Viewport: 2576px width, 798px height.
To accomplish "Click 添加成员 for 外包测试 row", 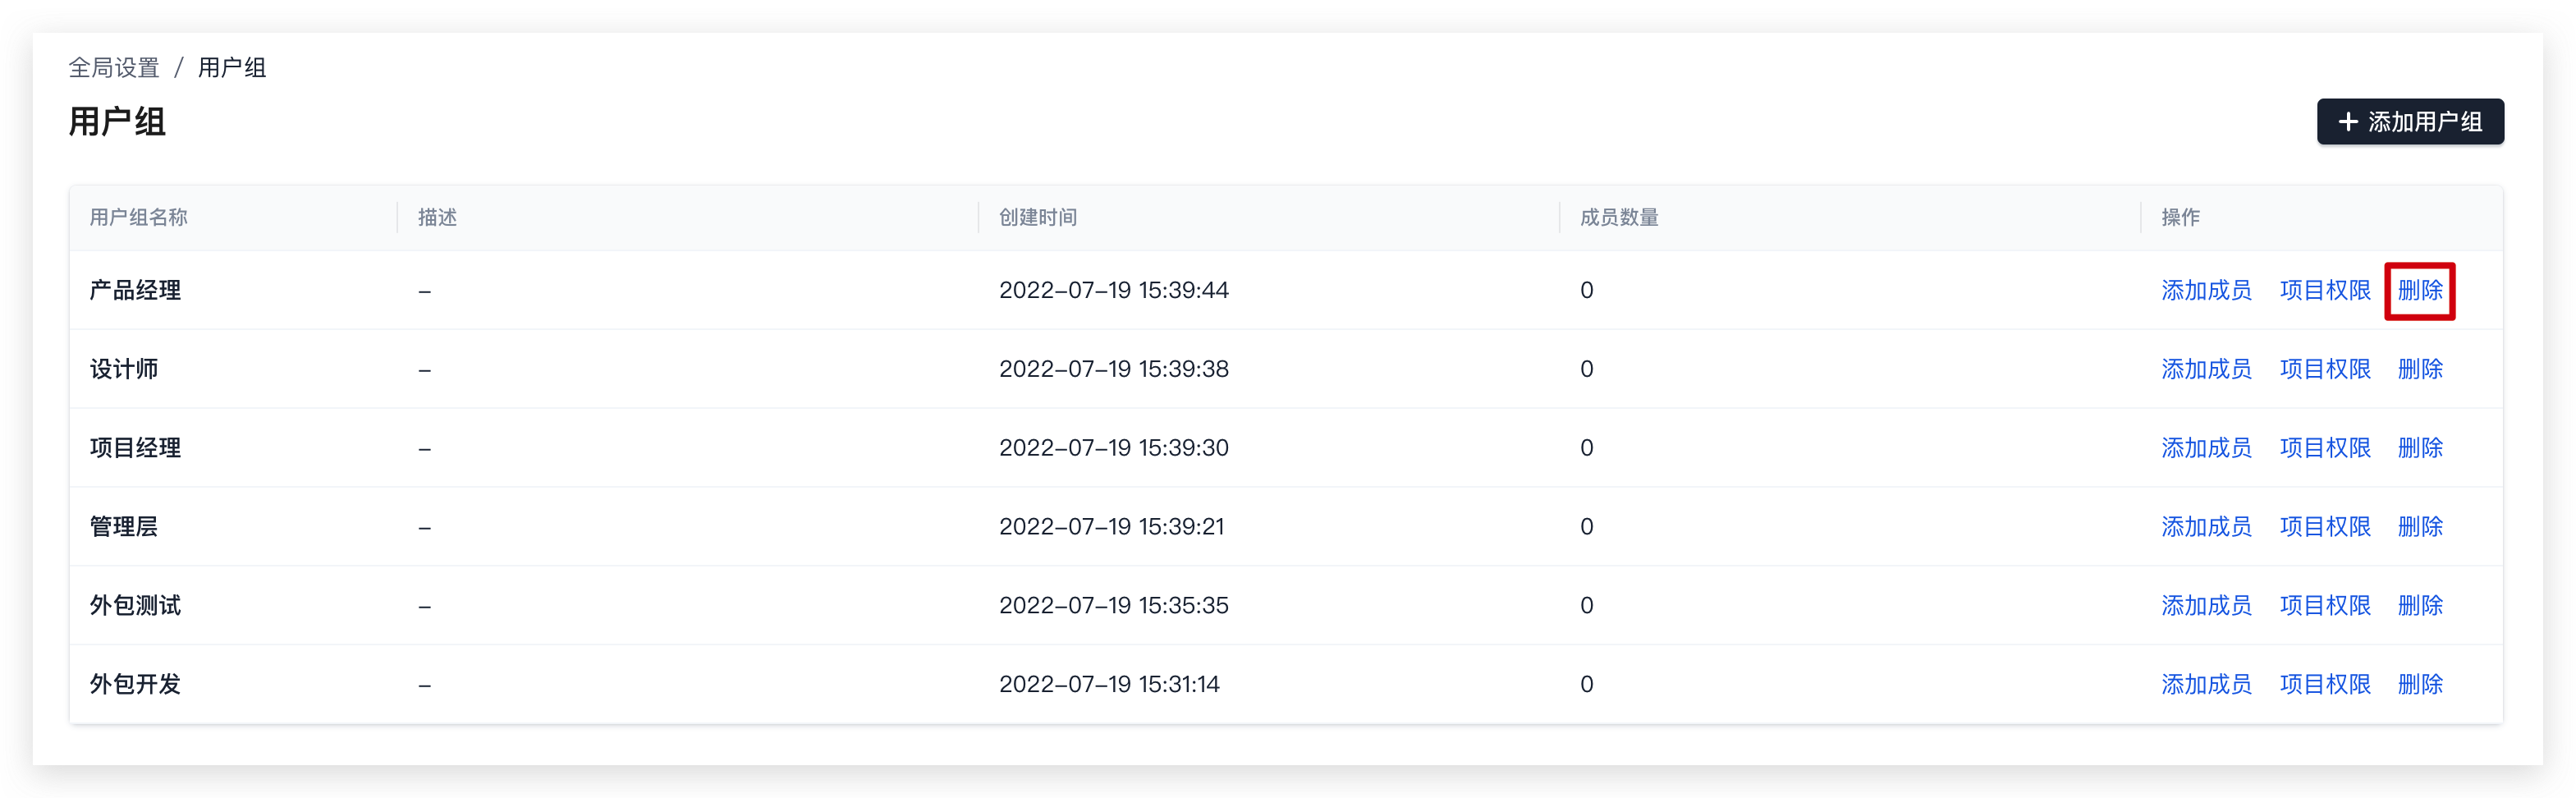I will (2206, 606).
